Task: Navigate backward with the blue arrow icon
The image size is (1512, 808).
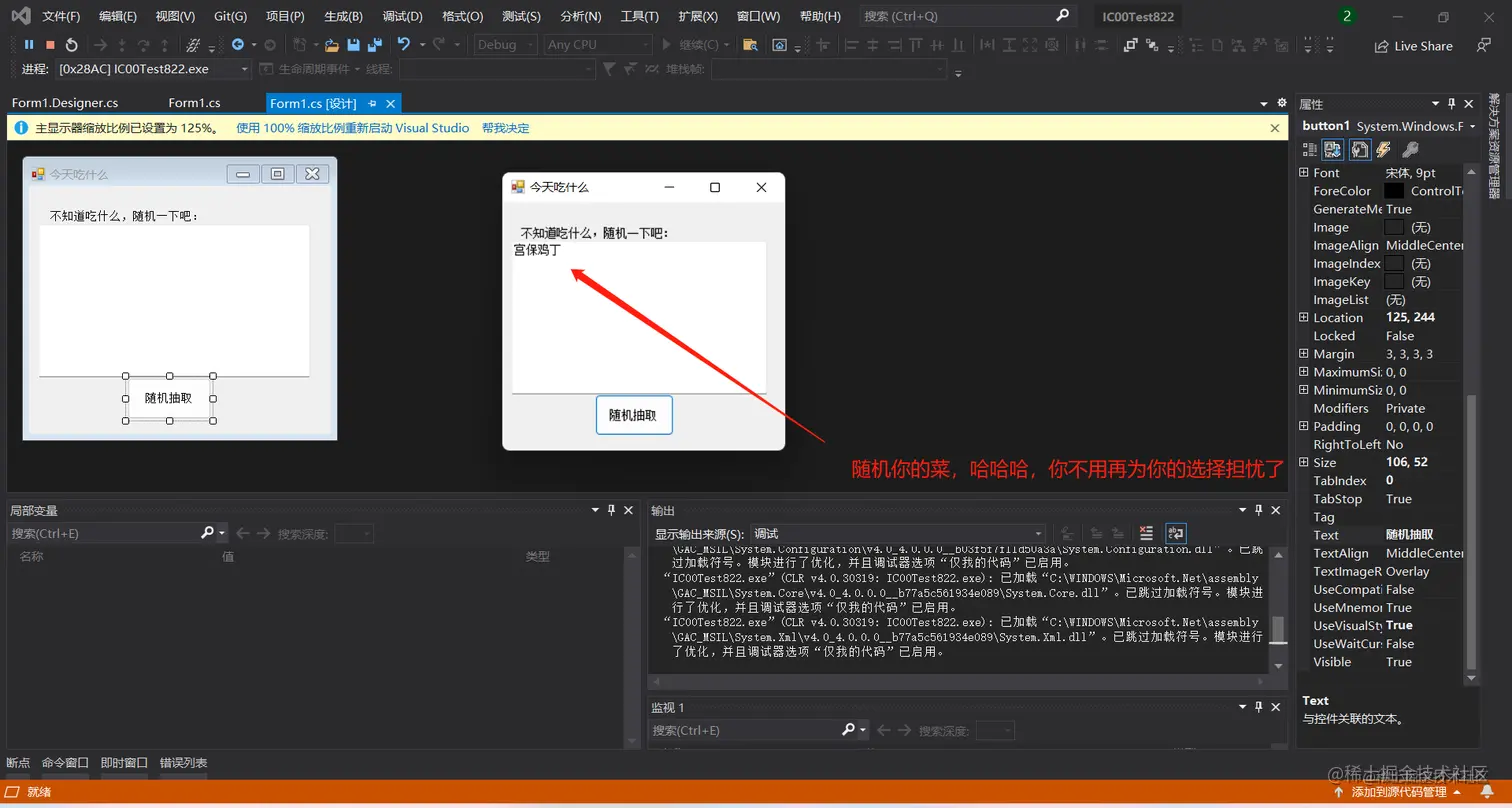Action: 238,45
